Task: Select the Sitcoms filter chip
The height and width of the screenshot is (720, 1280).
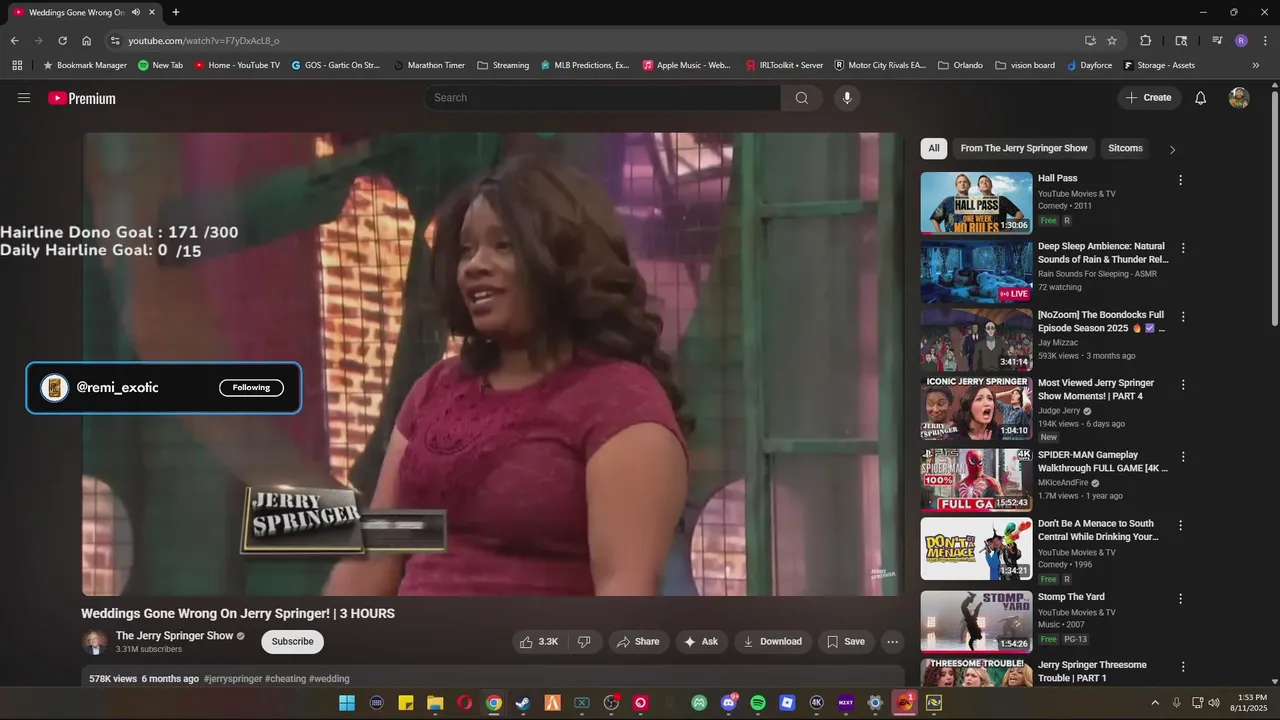Action: 1125,148
